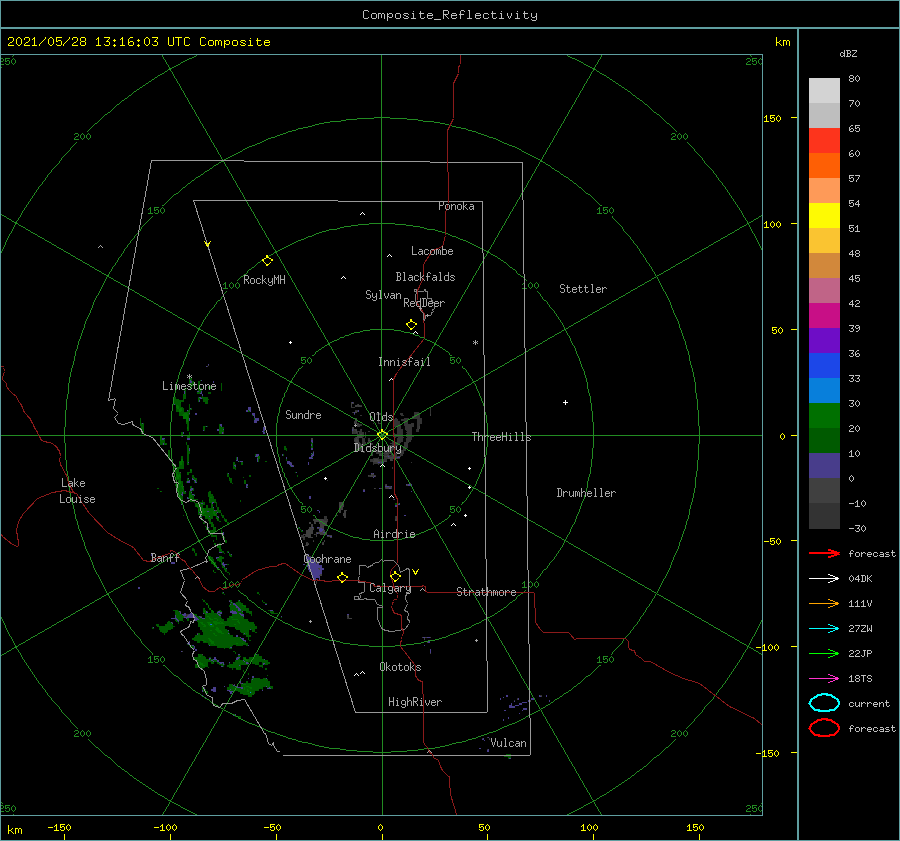This screenshot has width=900, height=841.
Task: Click the blue 33–36 dBZ swatch
Action: coord(824,365)
